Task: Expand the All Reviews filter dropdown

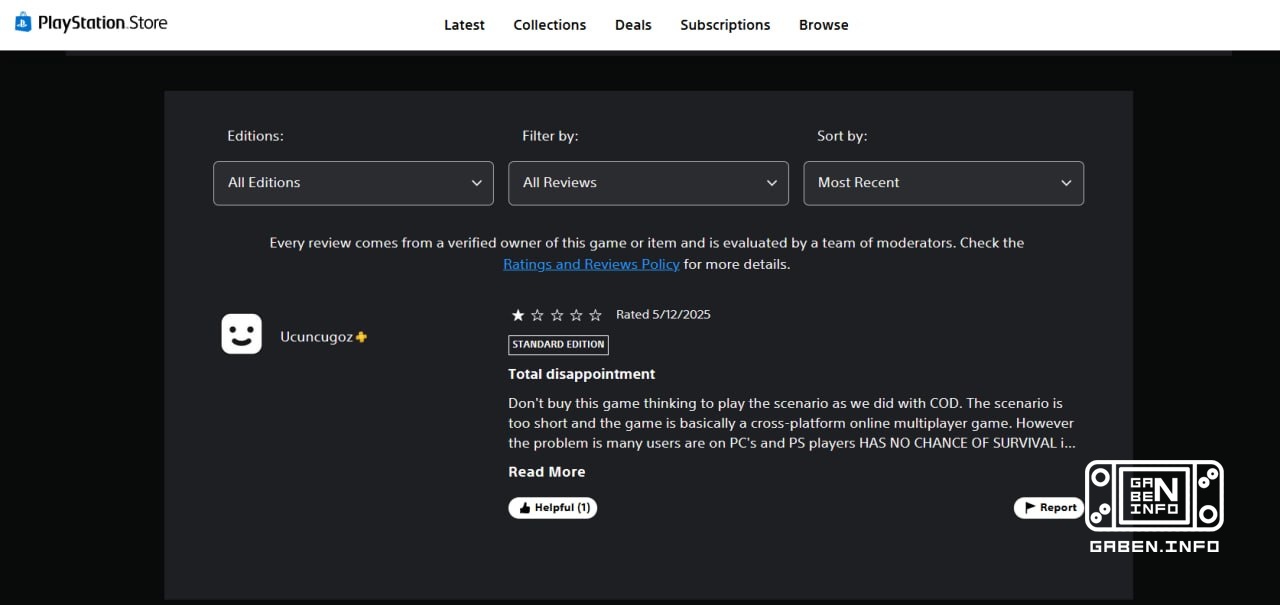Action: coord(648,183)
